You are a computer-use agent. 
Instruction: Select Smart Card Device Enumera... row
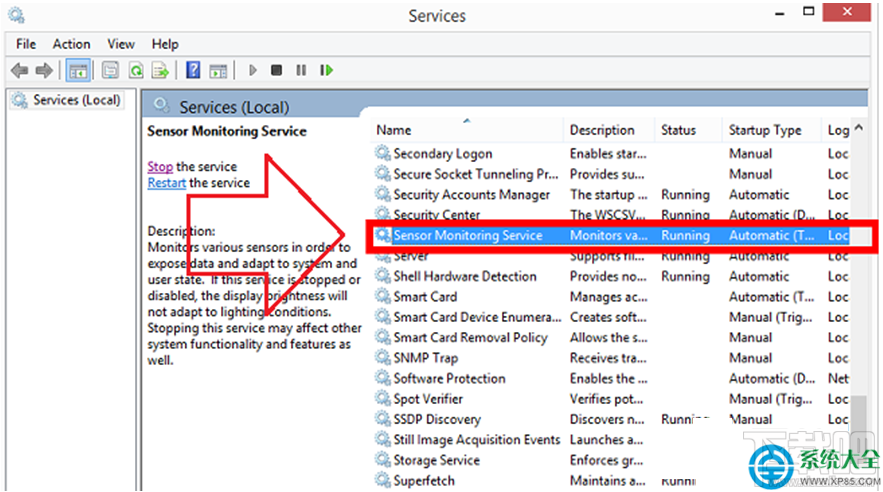tap(613, 317)
